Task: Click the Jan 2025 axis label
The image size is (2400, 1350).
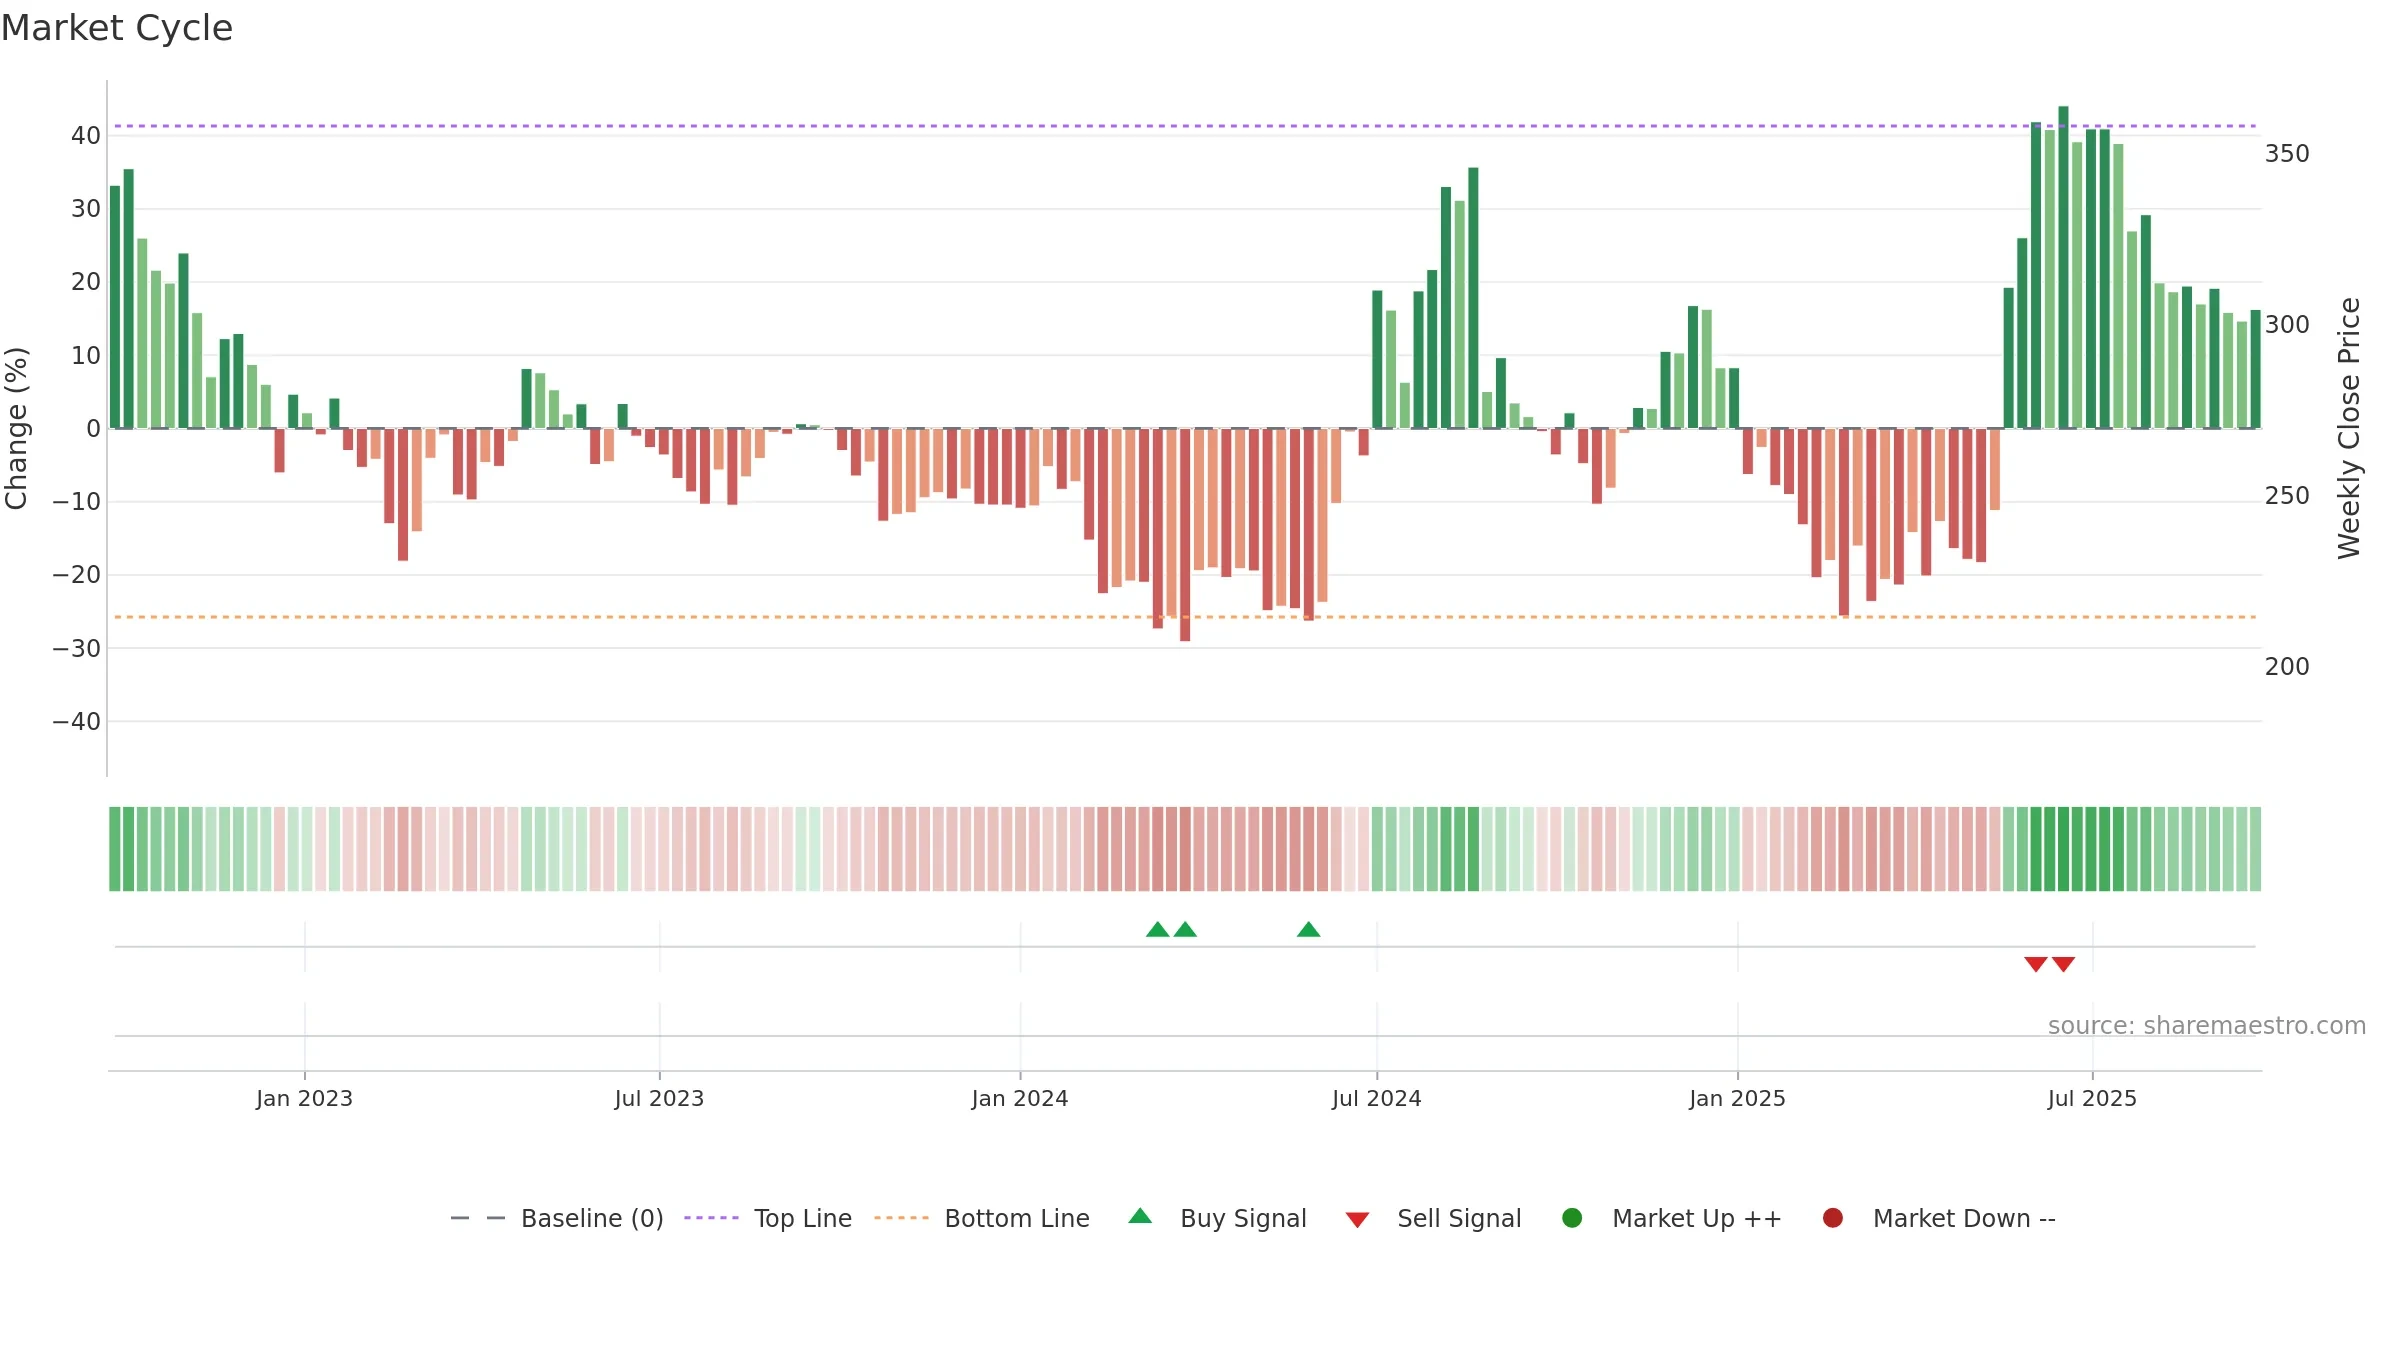Action: (x=1737, y=1098)
